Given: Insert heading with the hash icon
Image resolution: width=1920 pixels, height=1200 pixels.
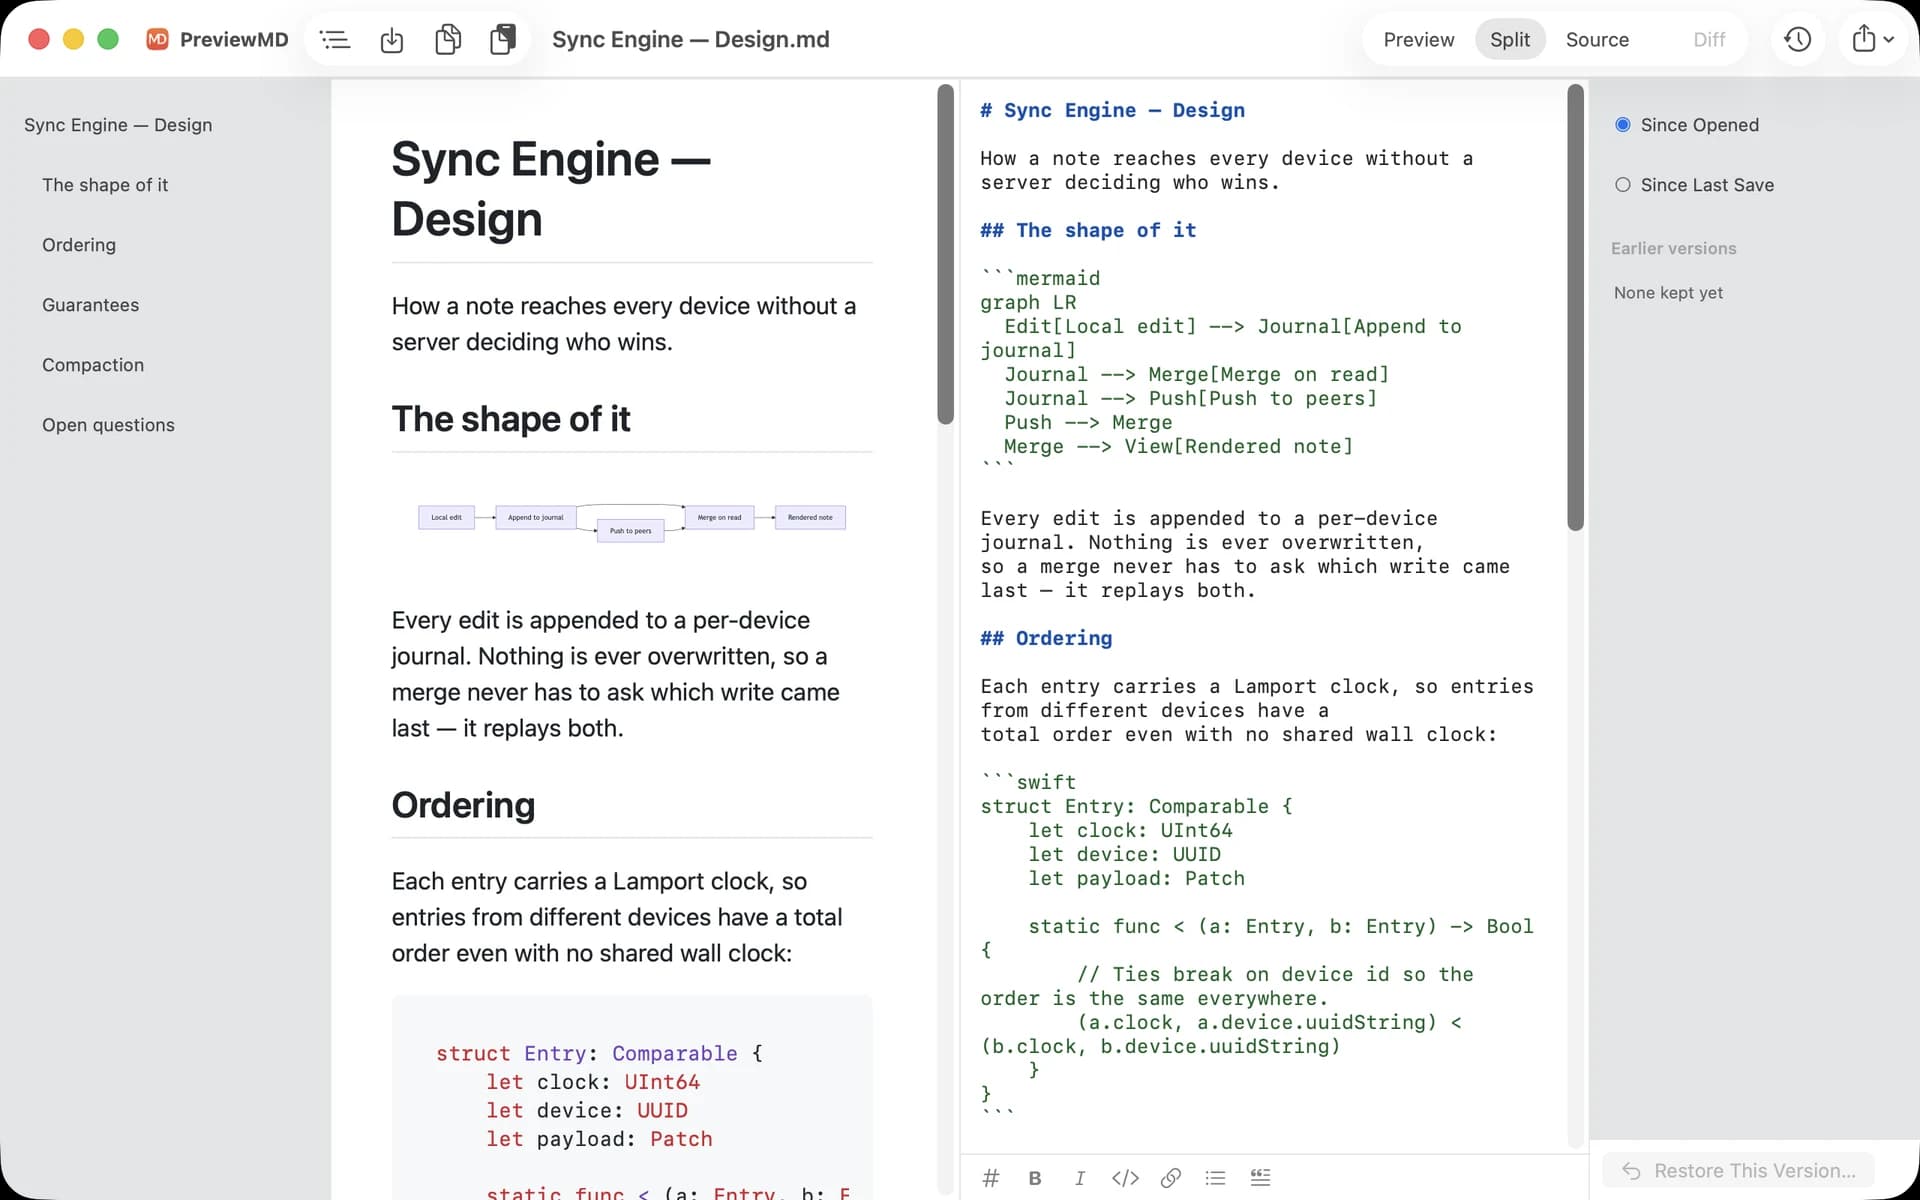Looking at the screenshot, I should coord(991,1178).
